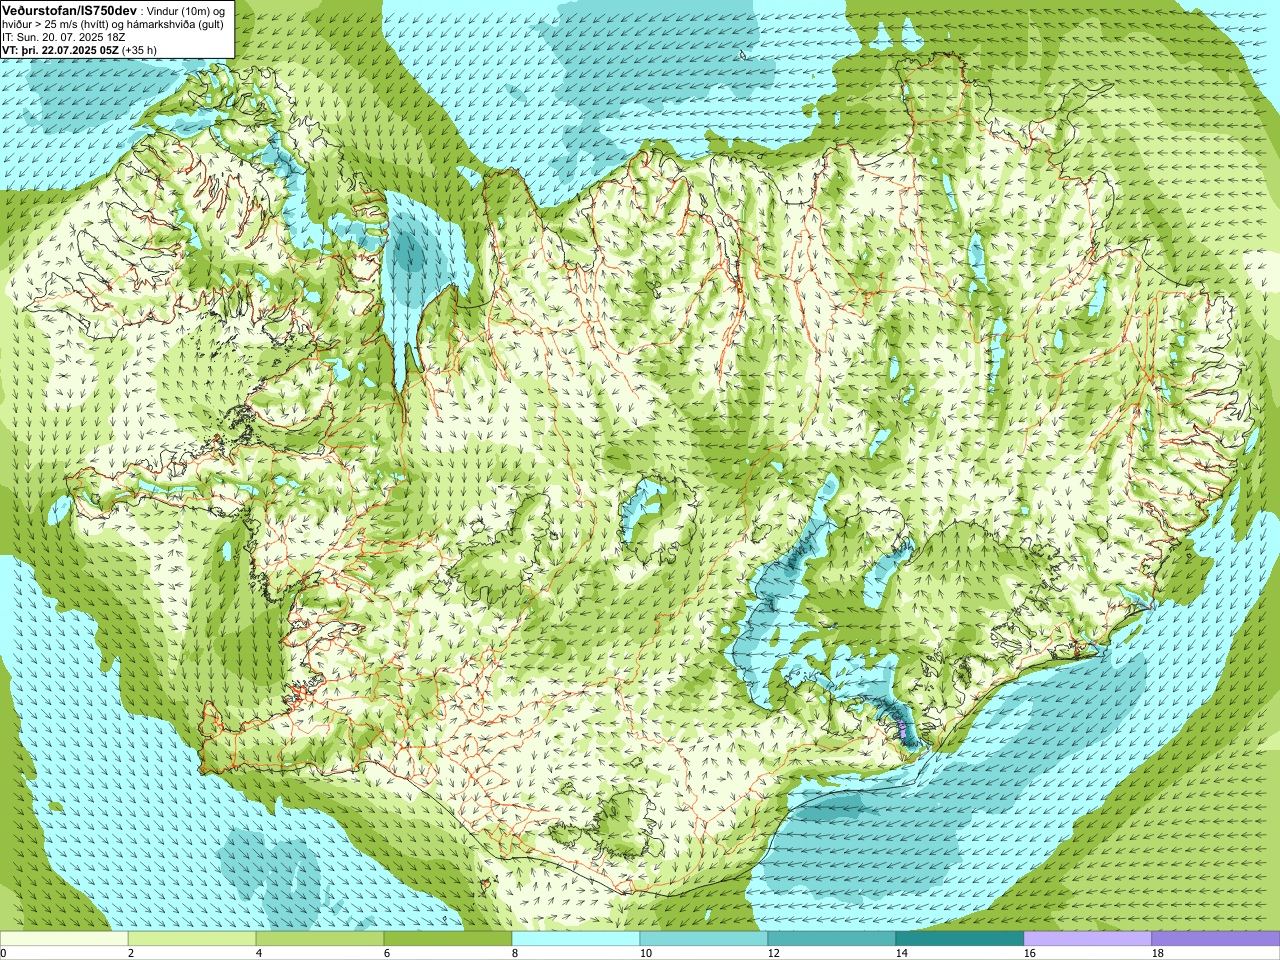Viewport: 1280px width, 960px height.
Task: Click the light lavender 16–18 m/s legend swatch
Action: click(x=1088, y=939)
